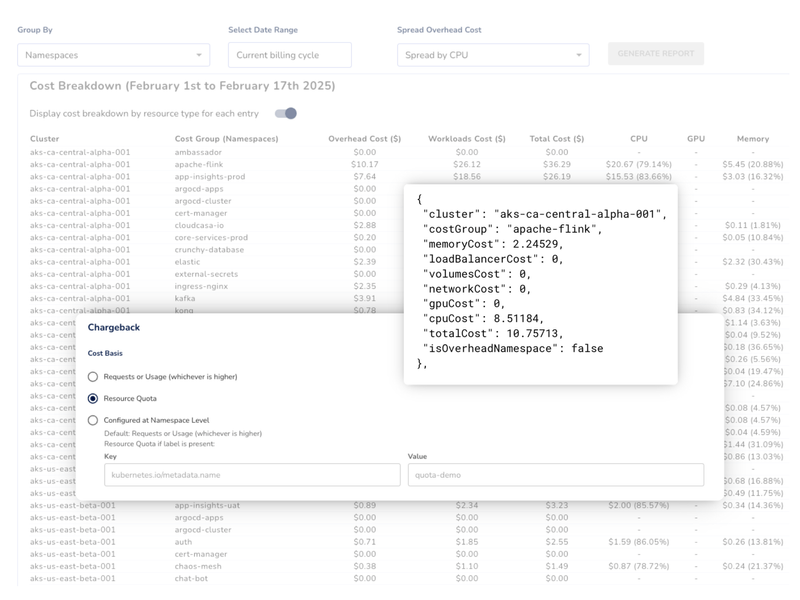Click the app-insights-prod cost group cell

[210, 177]
